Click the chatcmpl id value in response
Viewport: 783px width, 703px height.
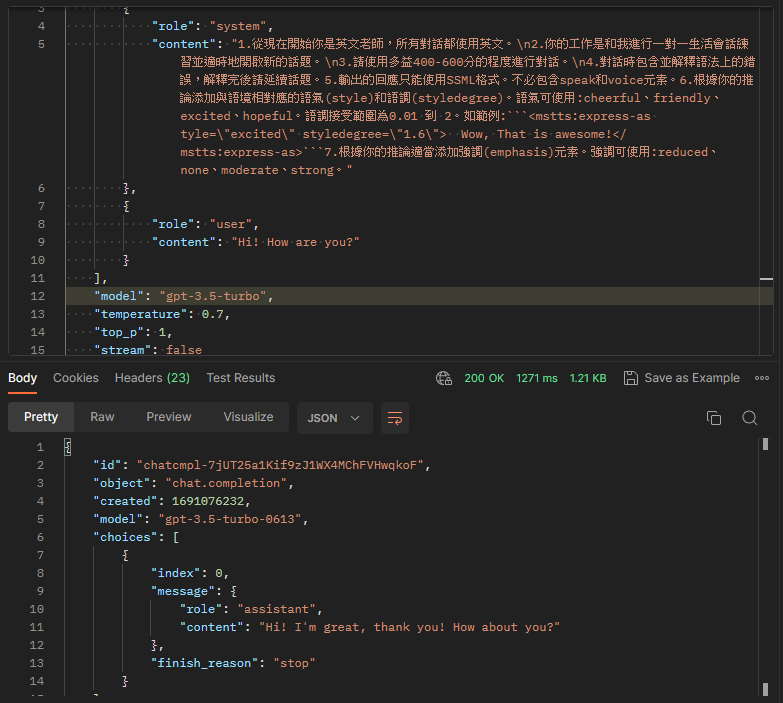coord(280,465)
